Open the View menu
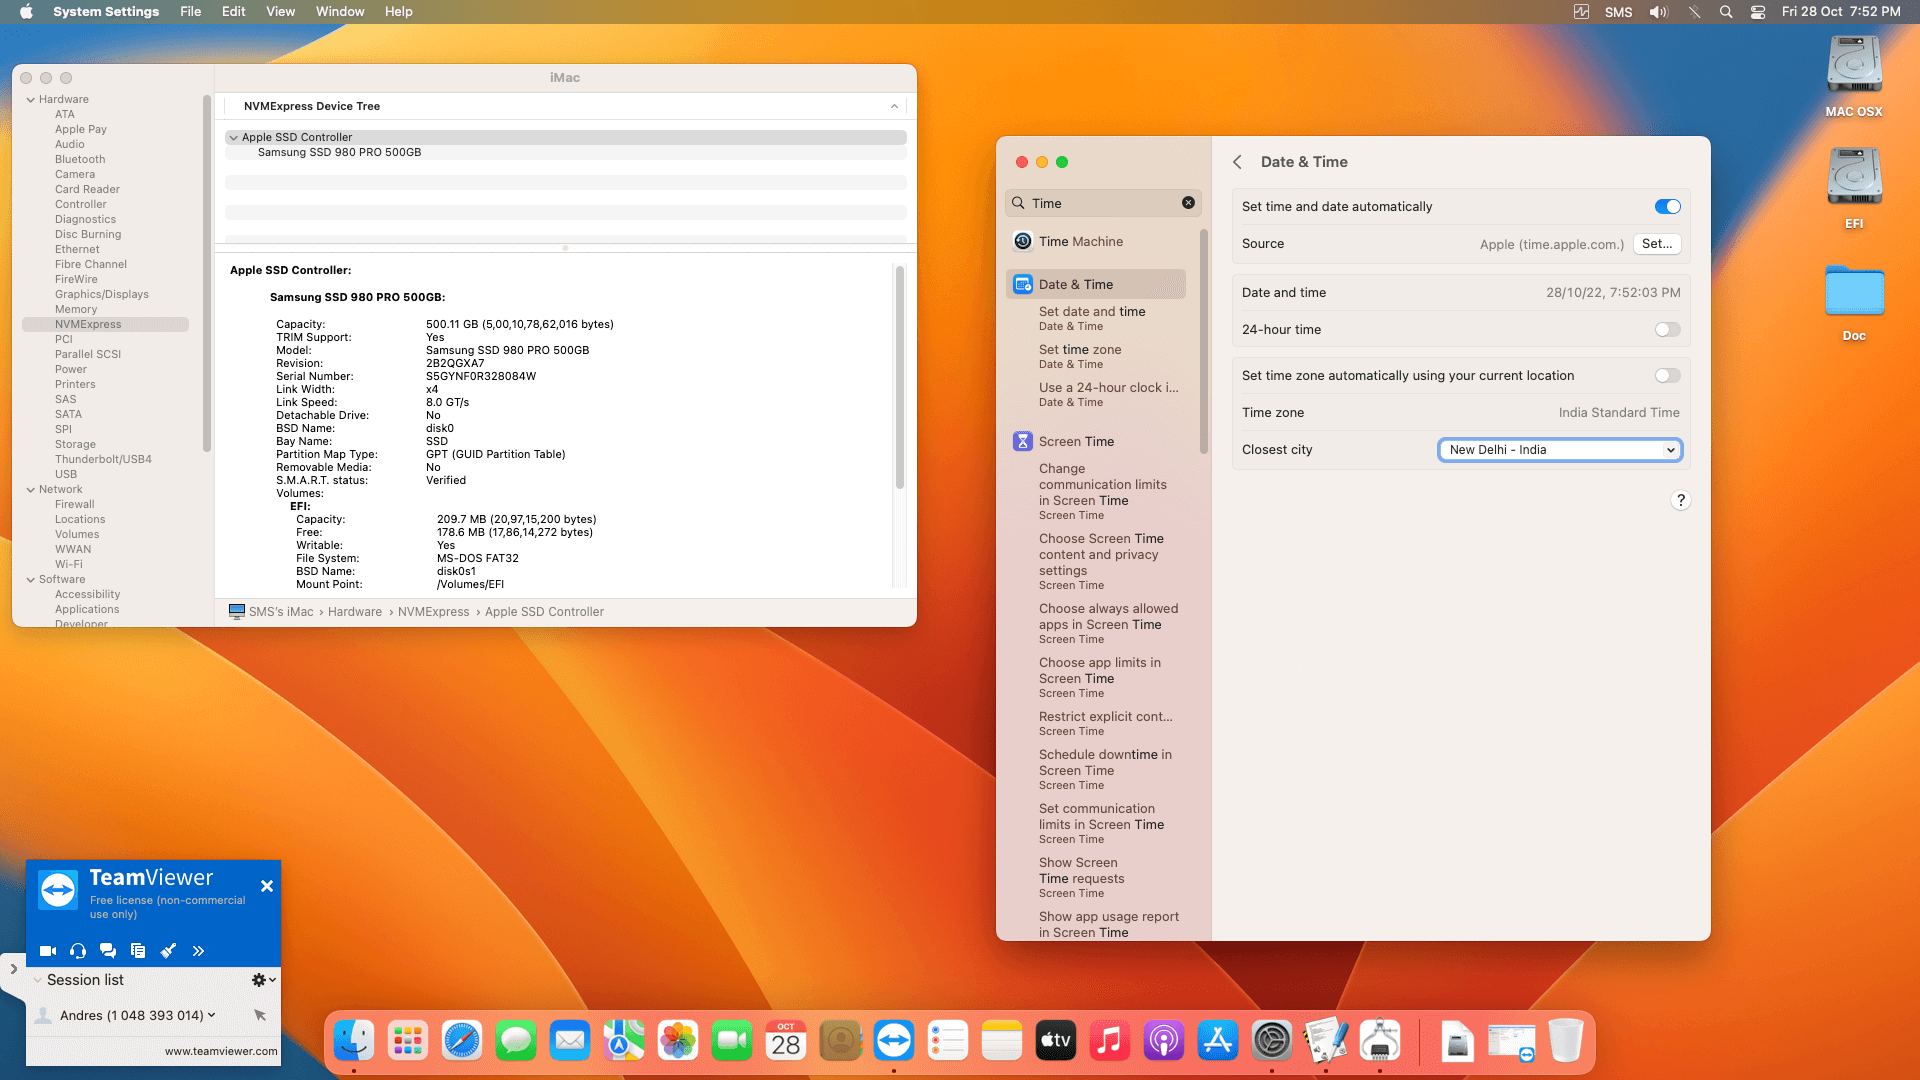Viewport: 1920px width, 1080px height. pos(280,12)
